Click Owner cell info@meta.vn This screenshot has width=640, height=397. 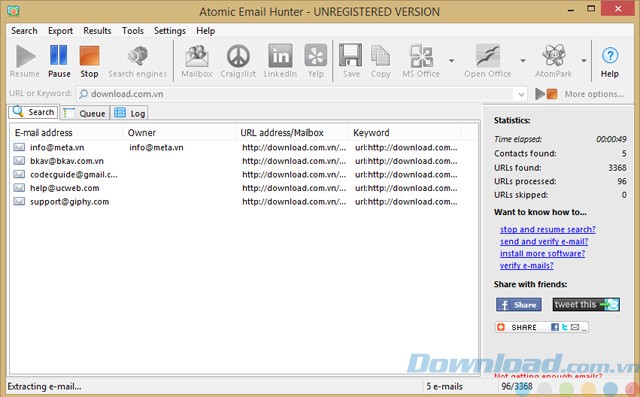pos(156,147)
